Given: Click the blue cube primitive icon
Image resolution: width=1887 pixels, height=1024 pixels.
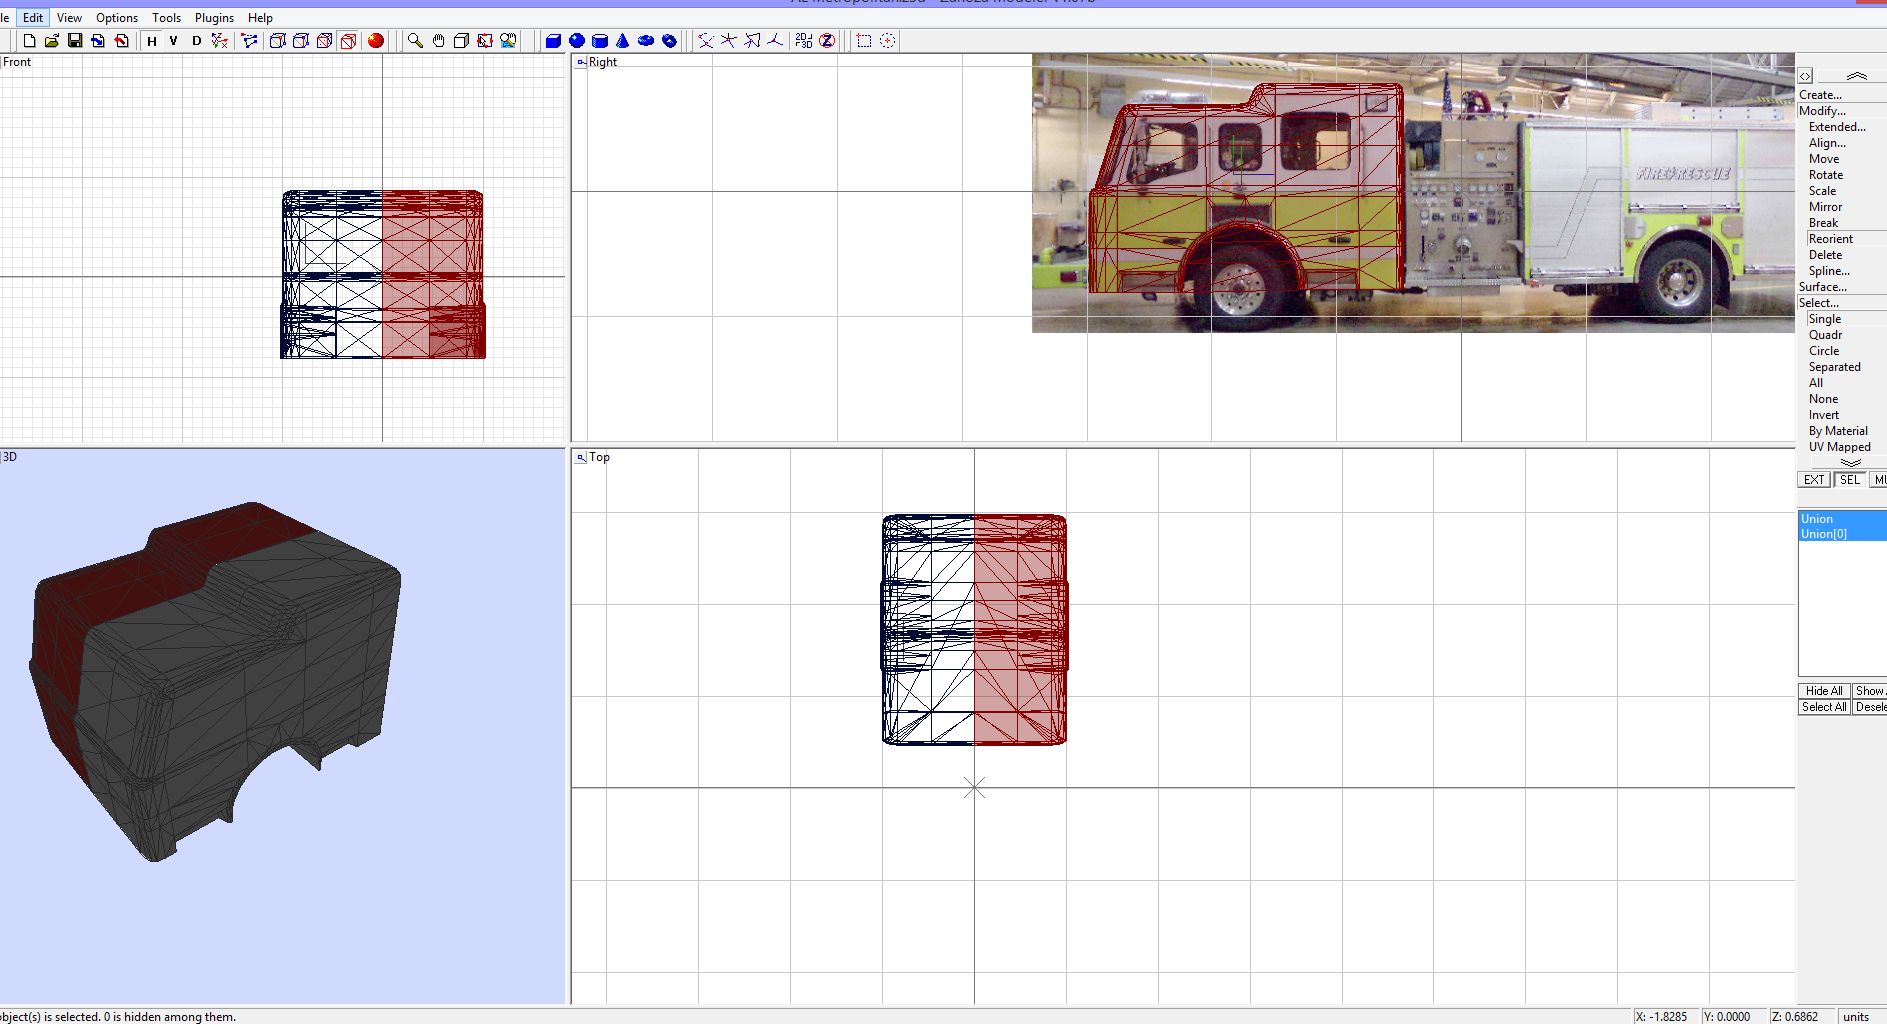Looking at the screenshot, I should click(553, 41).
